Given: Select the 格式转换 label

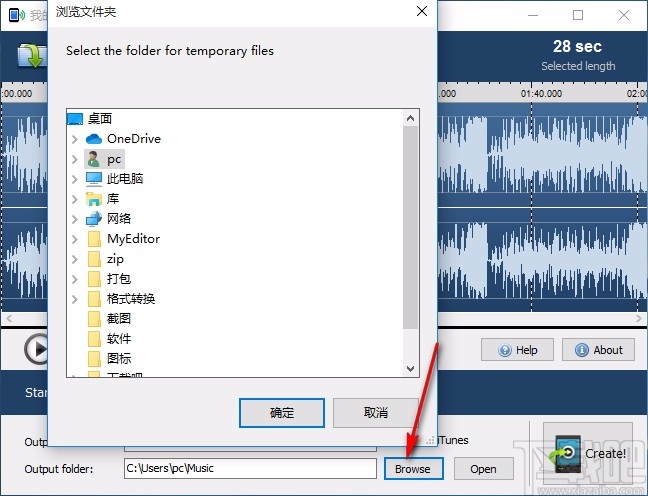Looking at the screenshot, I should [131, 298].
